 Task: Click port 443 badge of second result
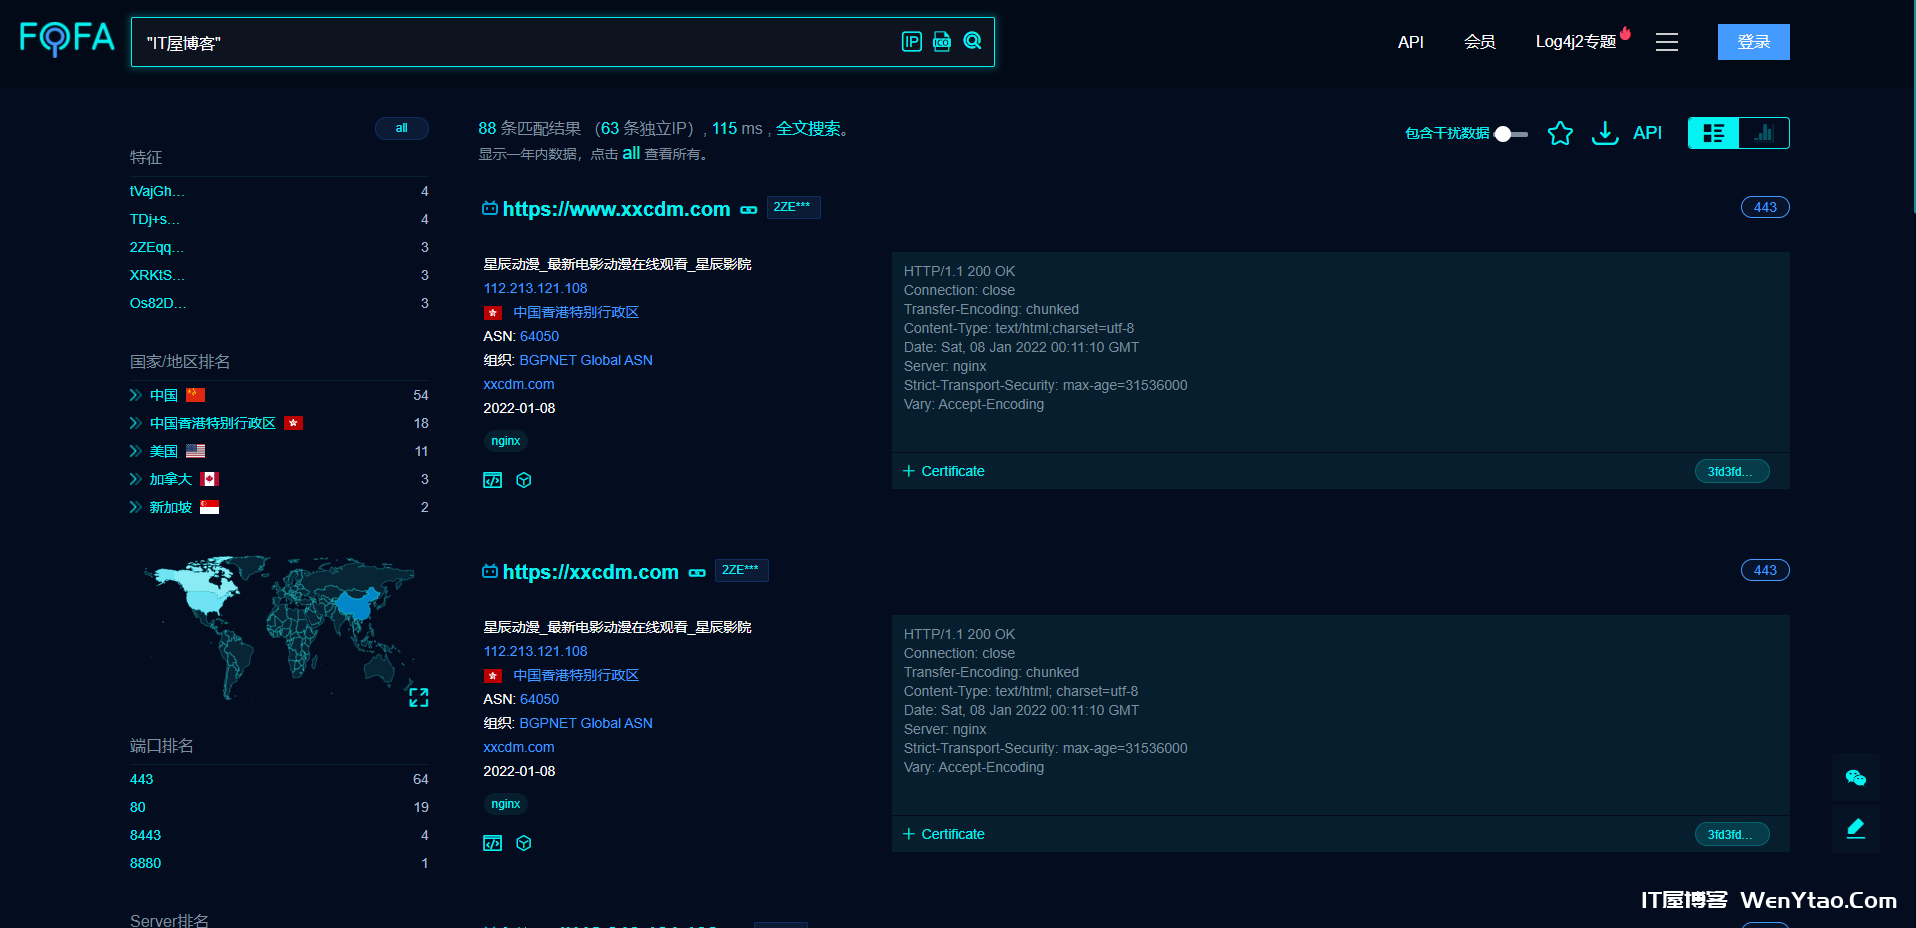[x=1765, y=570]
